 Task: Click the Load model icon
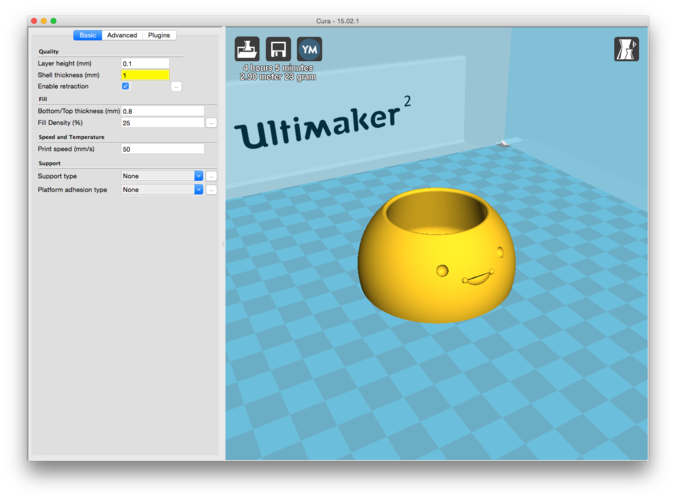[x=247, y=49]
